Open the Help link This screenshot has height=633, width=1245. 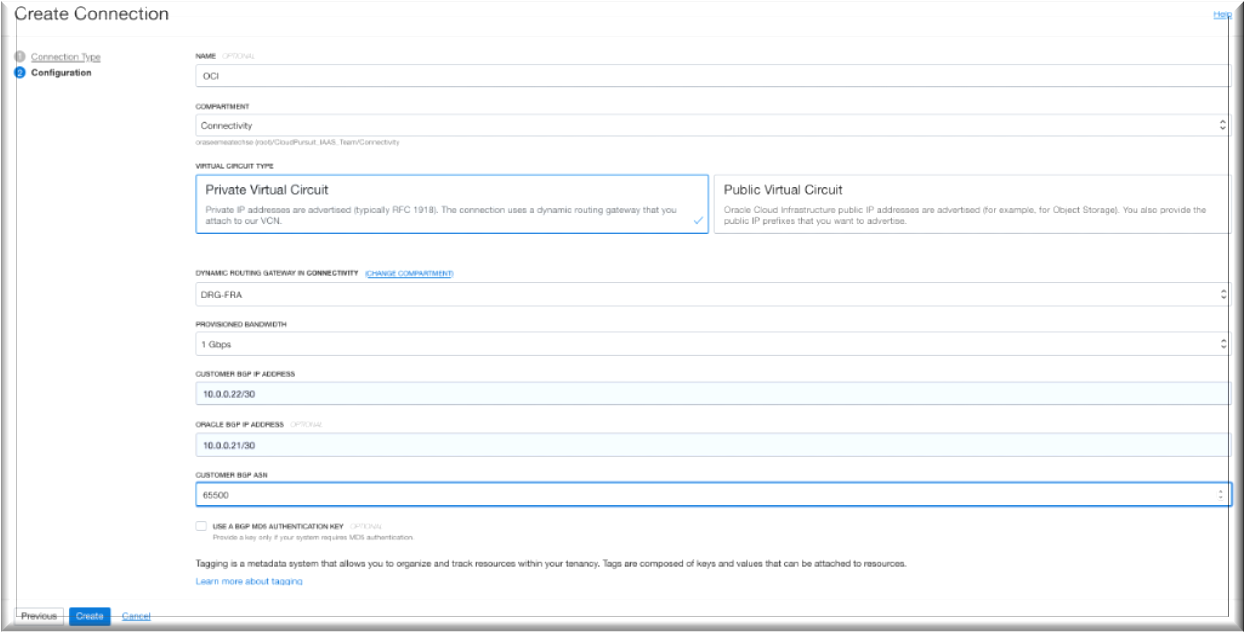[x=1222, y=14]
